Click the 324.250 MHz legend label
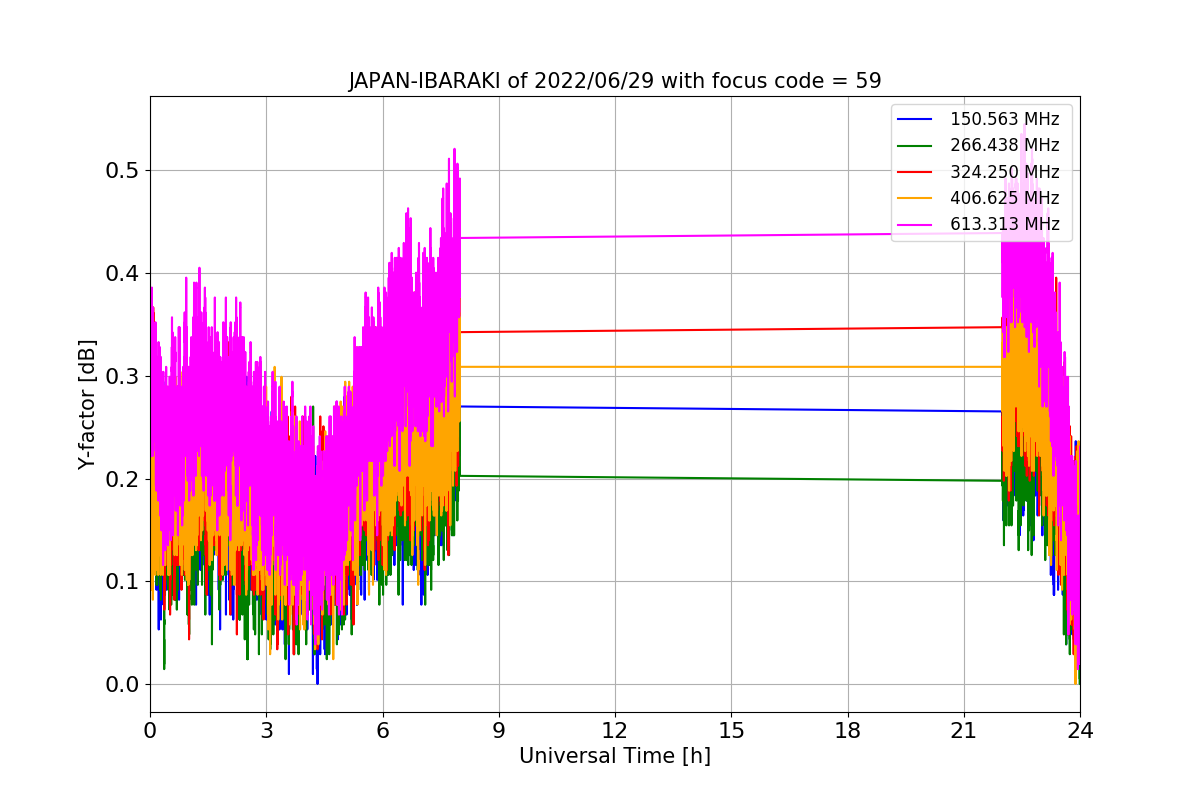This screenshot has height=800, width=1200. [1004, 172]
